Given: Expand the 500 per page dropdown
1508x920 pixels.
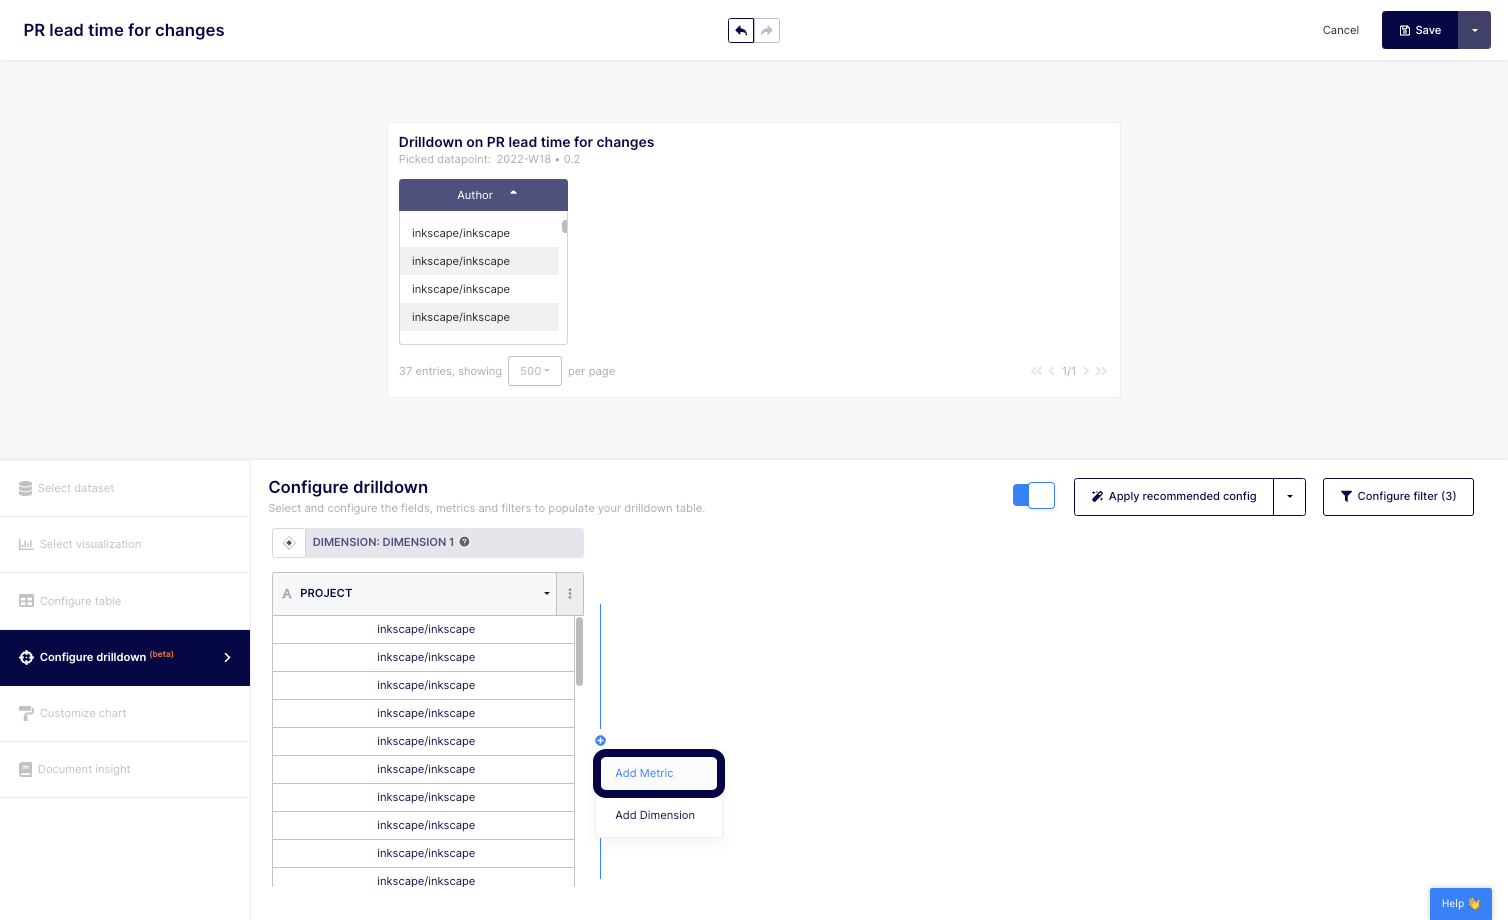Looking at the screenshot, I should [534, 371].
